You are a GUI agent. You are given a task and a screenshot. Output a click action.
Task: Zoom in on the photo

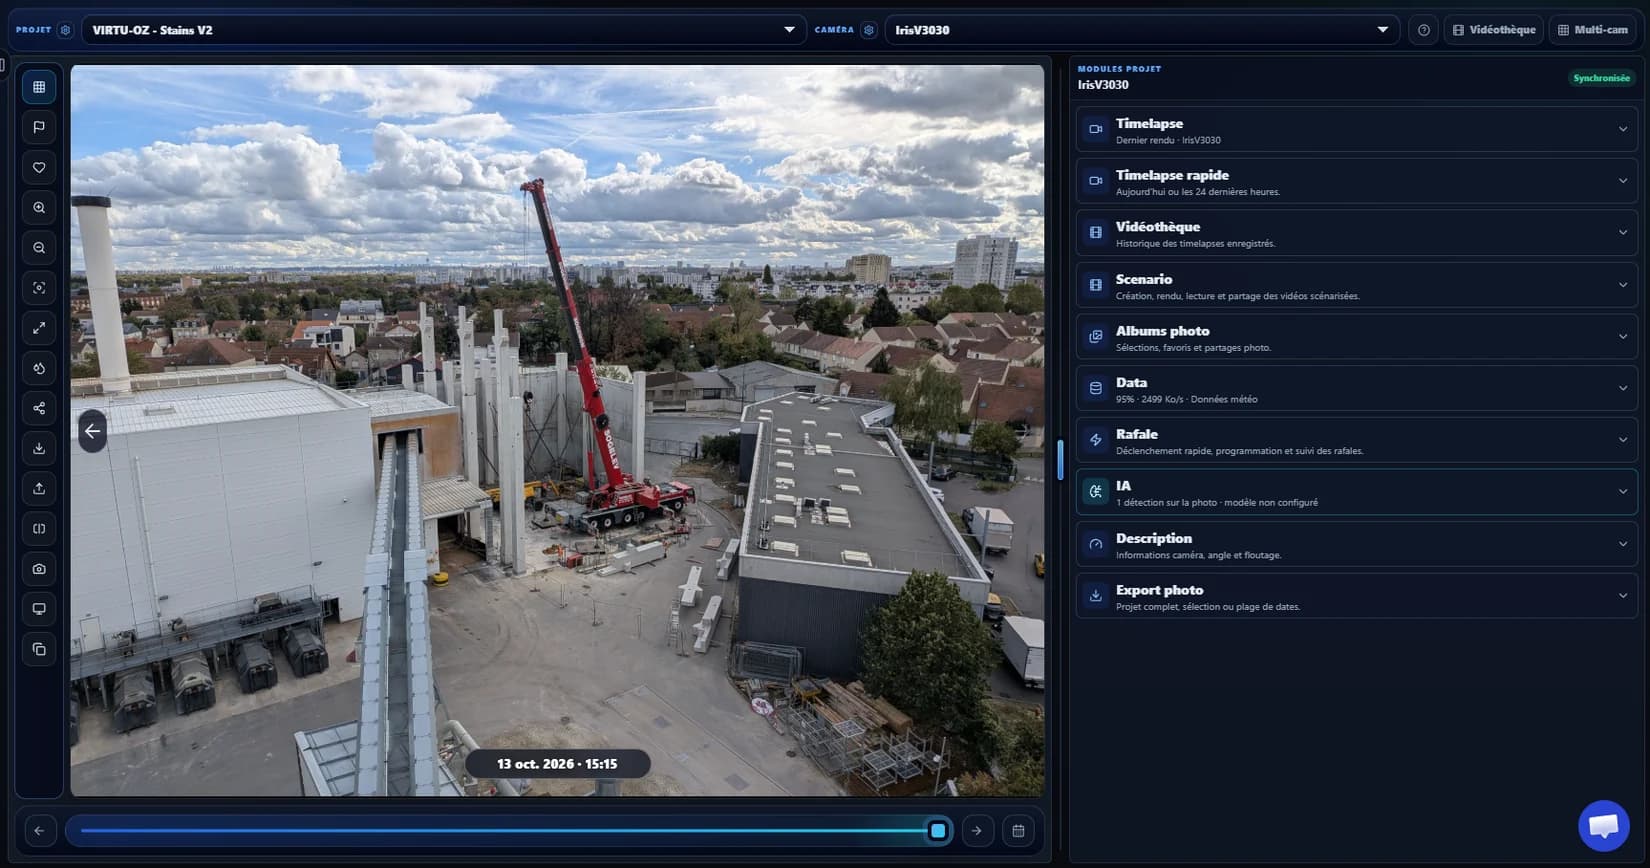point(39,208)
